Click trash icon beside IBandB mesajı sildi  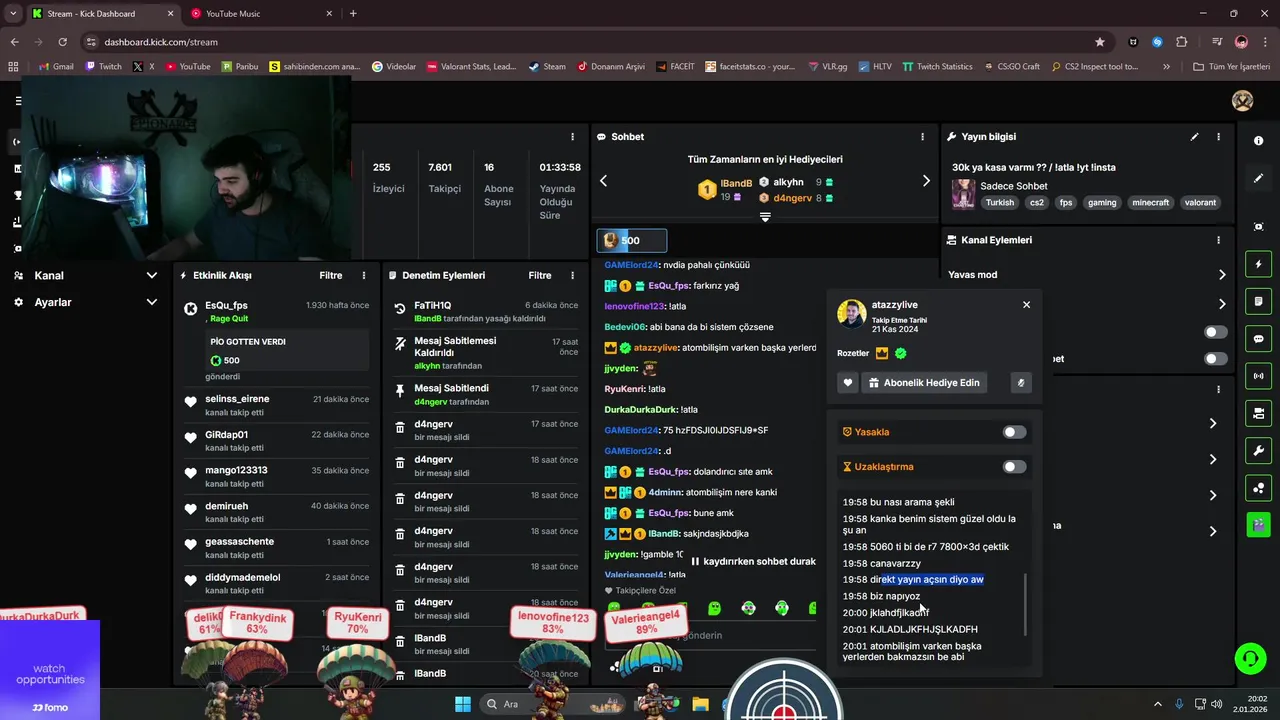pyautogui.click(x=400, y=644)
